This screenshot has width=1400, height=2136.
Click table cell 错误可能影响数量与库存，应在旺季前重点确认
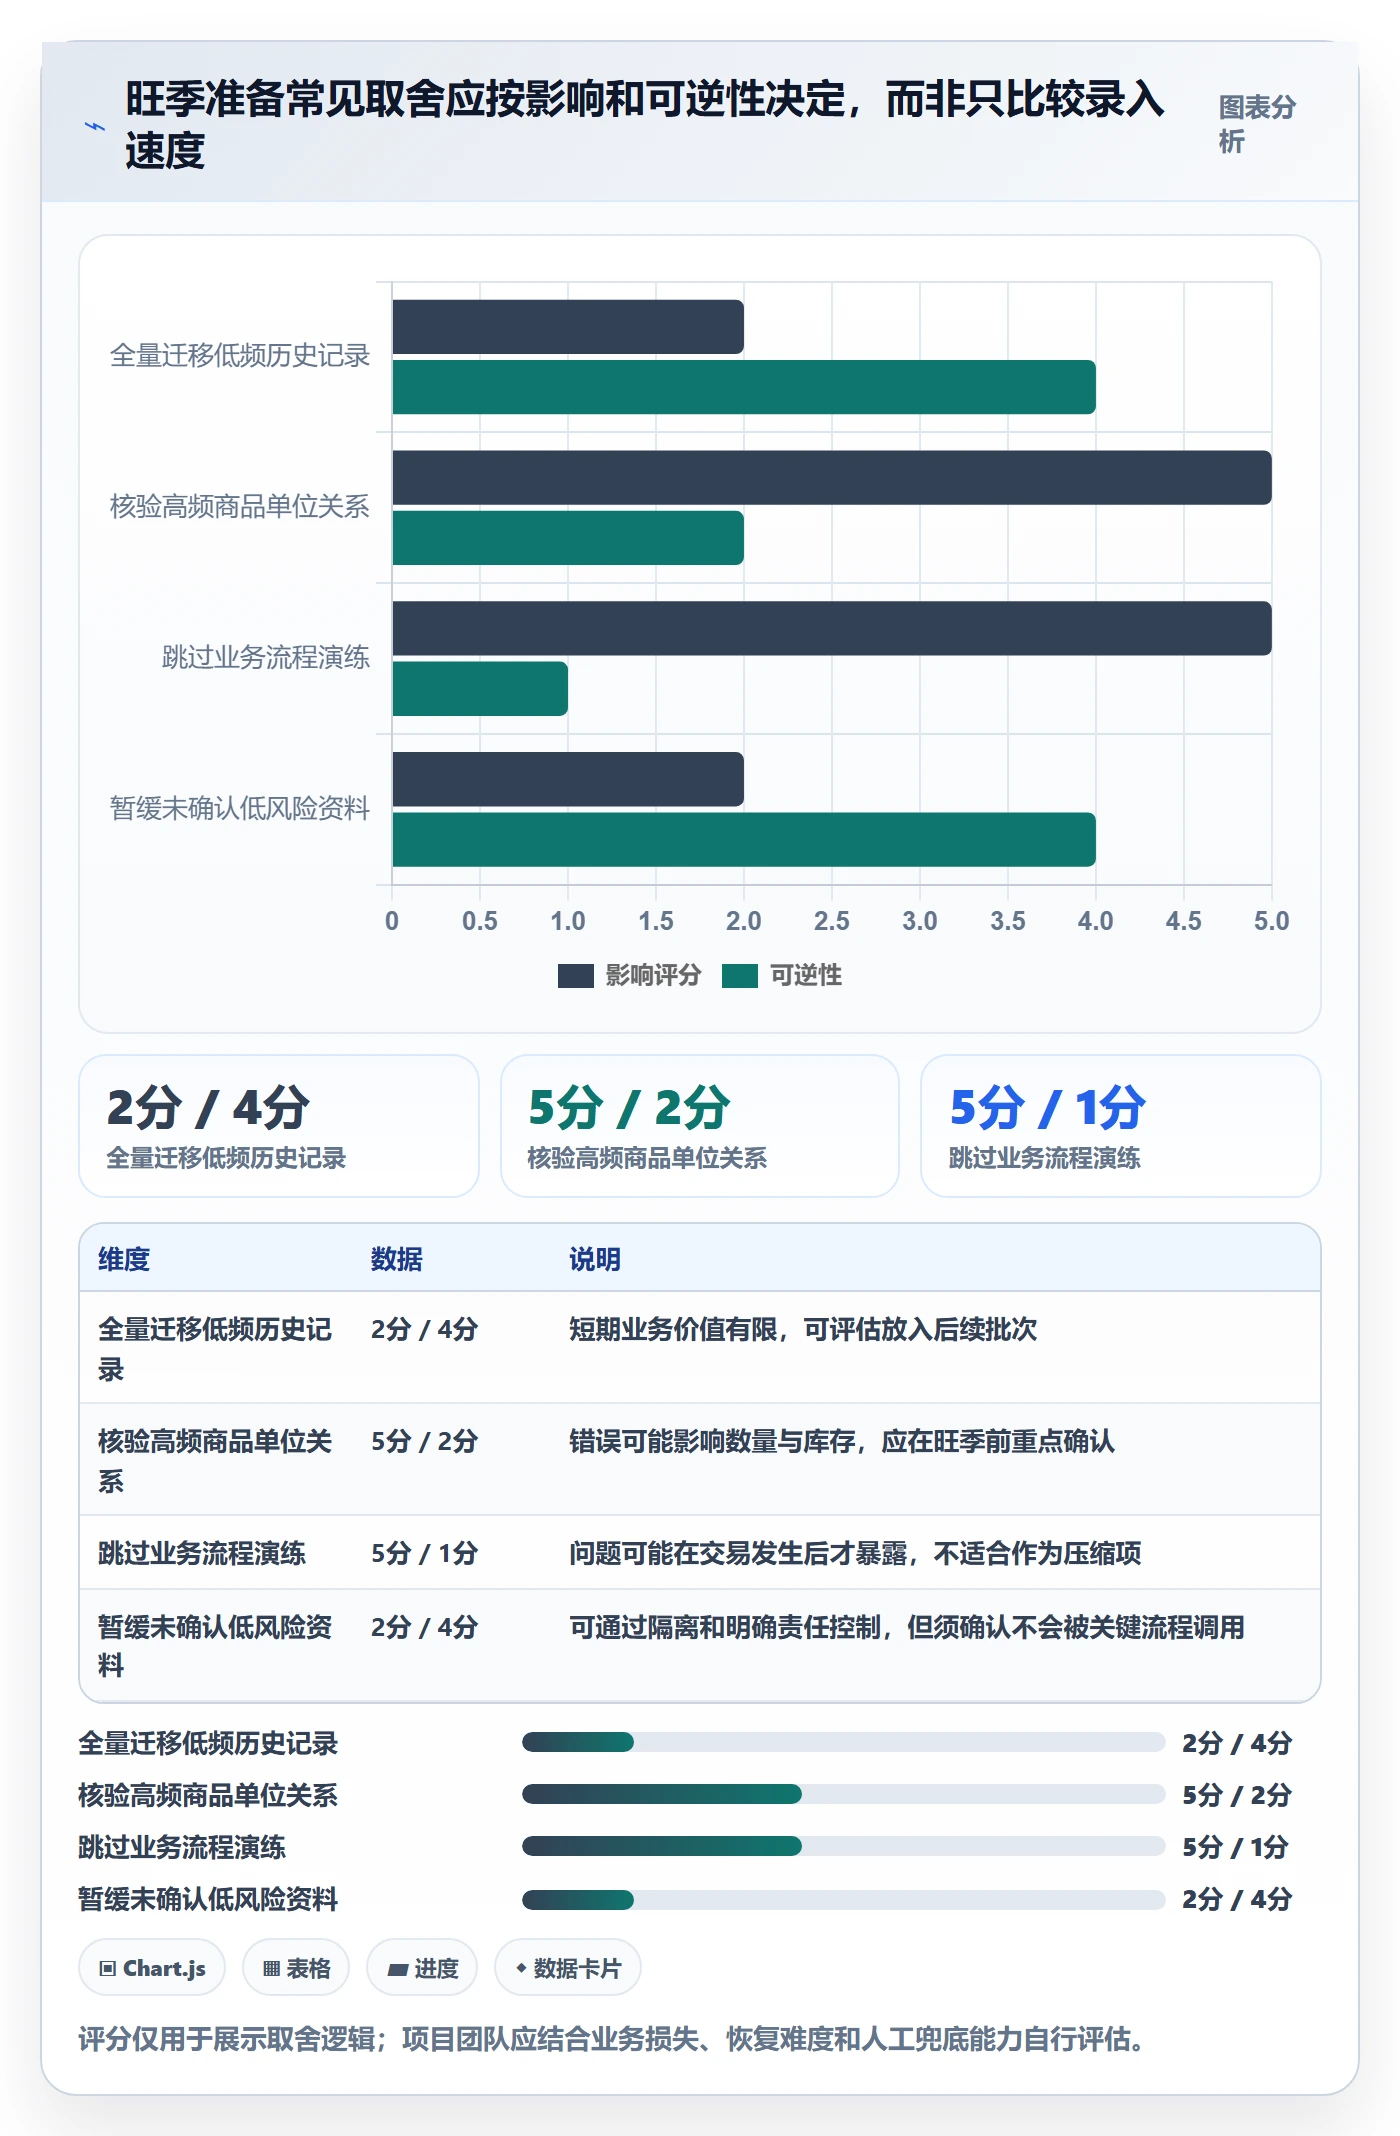(x=842, y=1441)
